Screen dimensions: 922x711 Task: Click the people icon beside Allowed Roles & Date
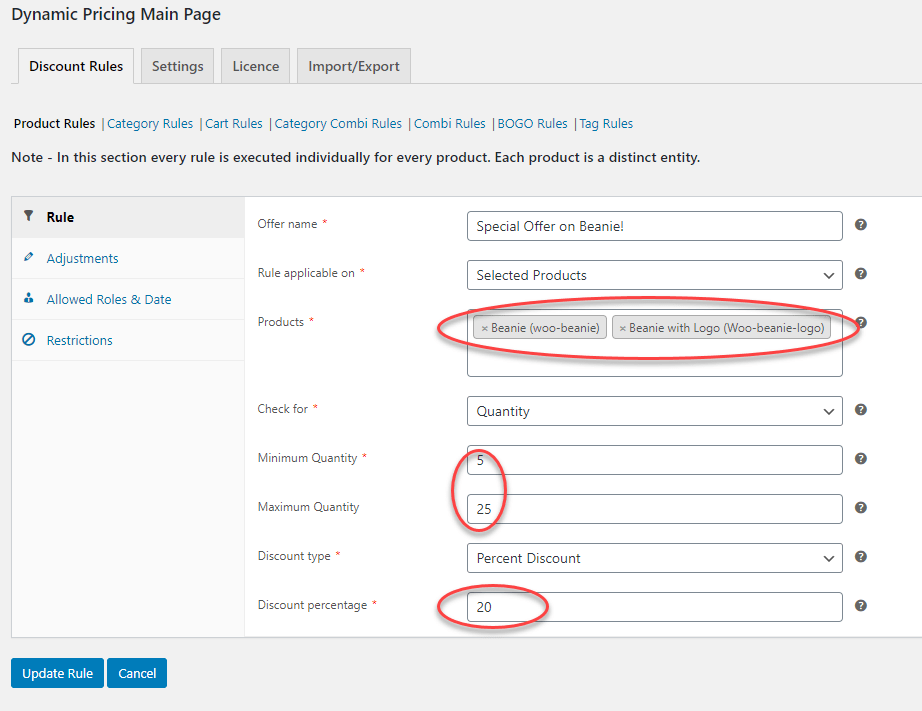coord(28,298)
